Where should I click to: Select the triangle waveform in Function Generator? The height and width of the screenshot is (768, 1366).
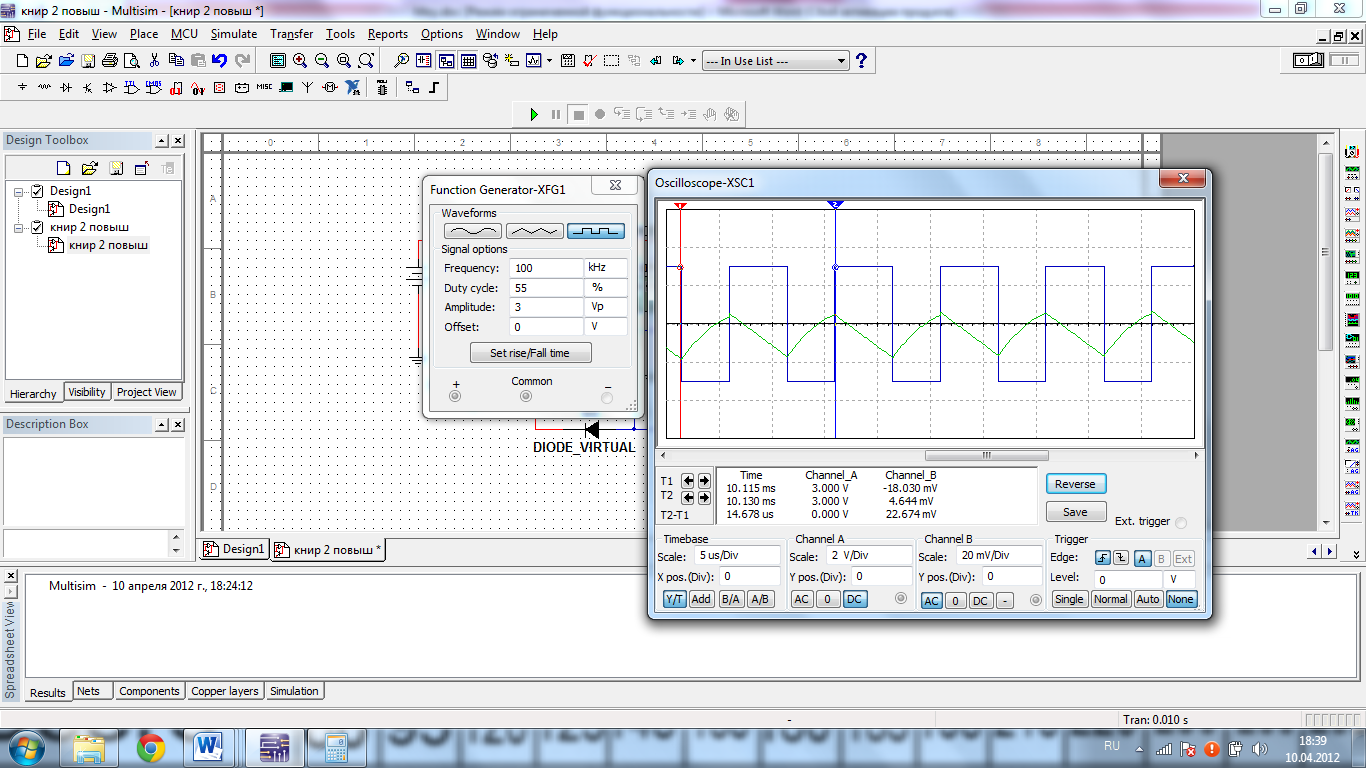pos(535,231)
